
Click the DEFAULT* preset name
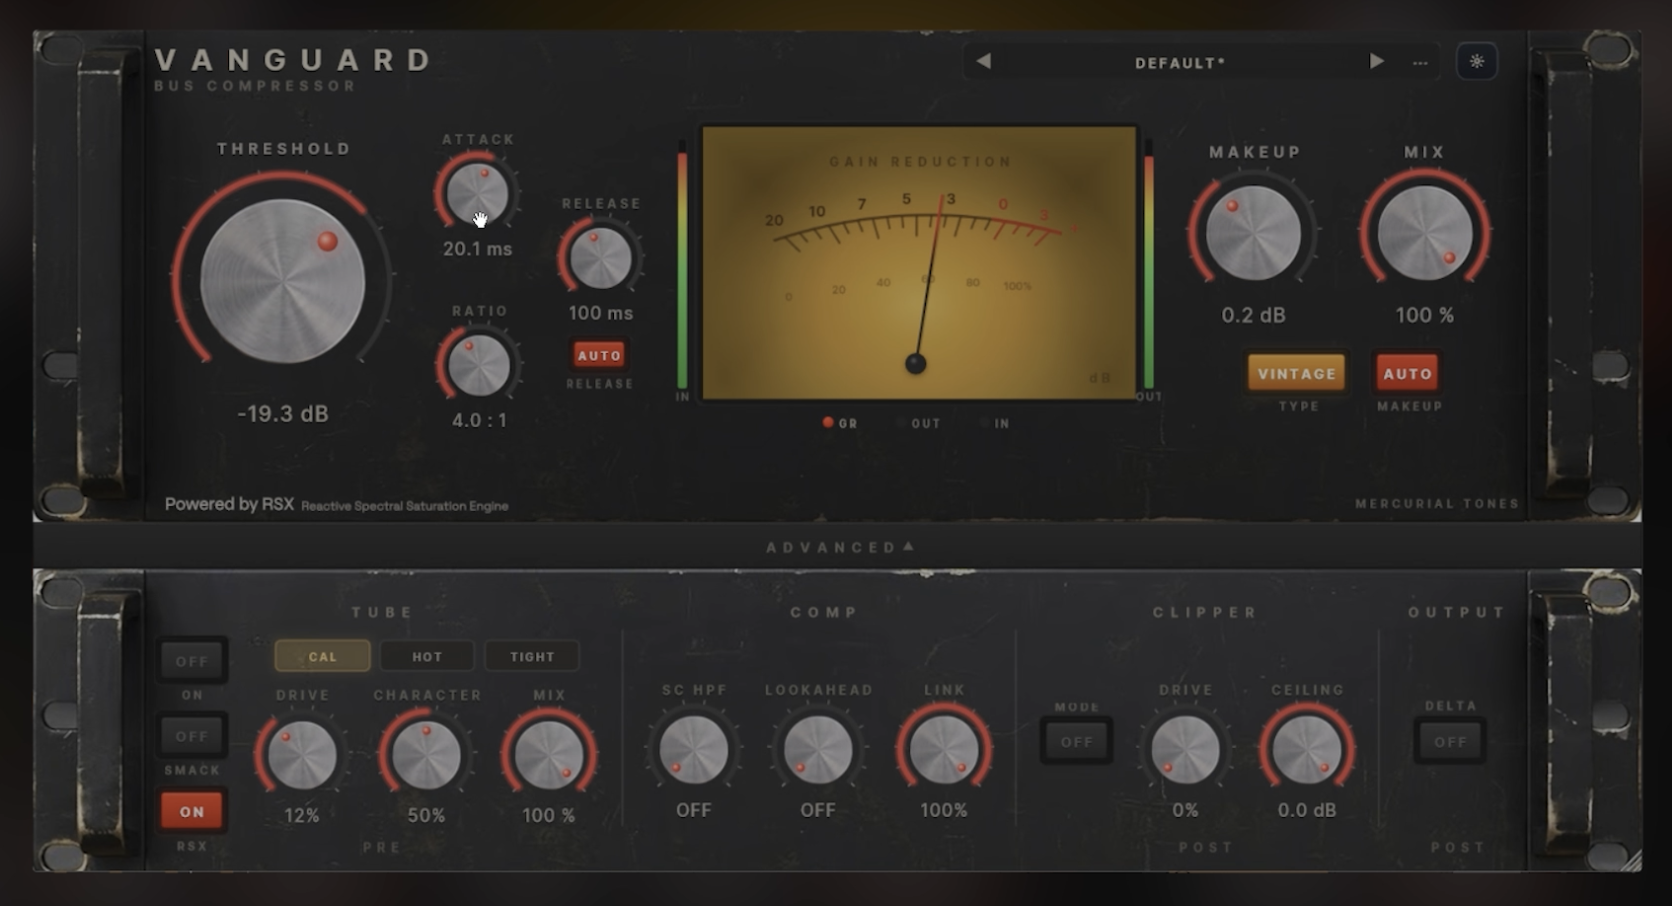[1180, 63]
